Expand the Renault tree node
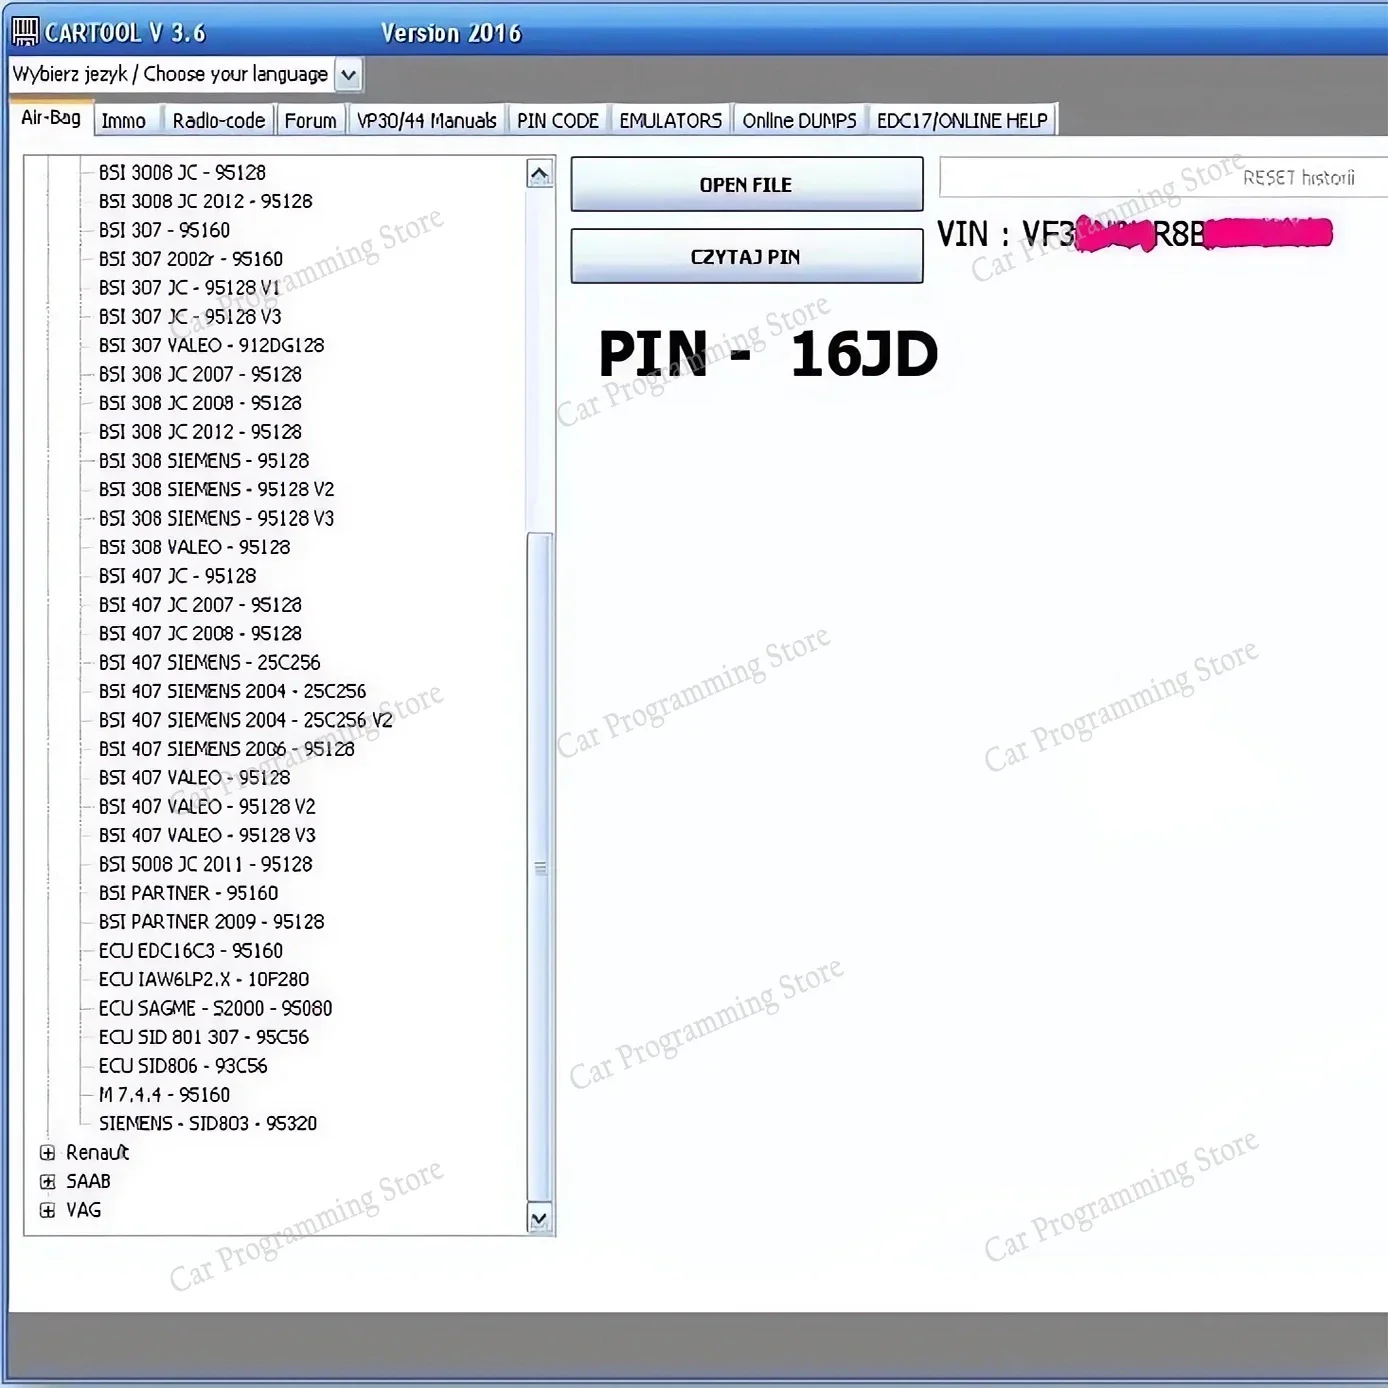This screenshot has width=1388, height=1388. [x=47, y=1152]
